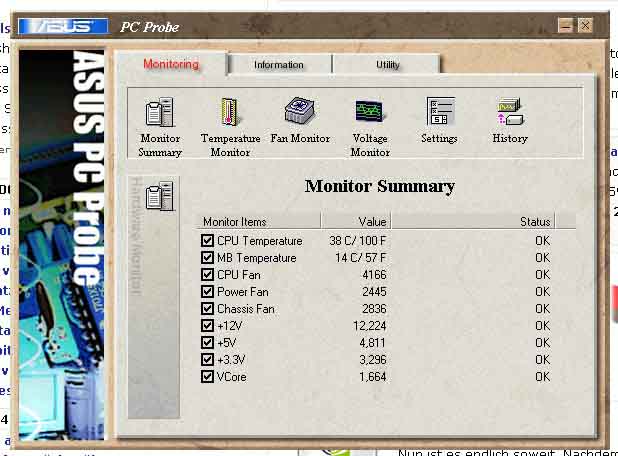Uncheck the MB Temperature checkbox
This screenshot has width=618, height=456.
(x=207, y=257)
